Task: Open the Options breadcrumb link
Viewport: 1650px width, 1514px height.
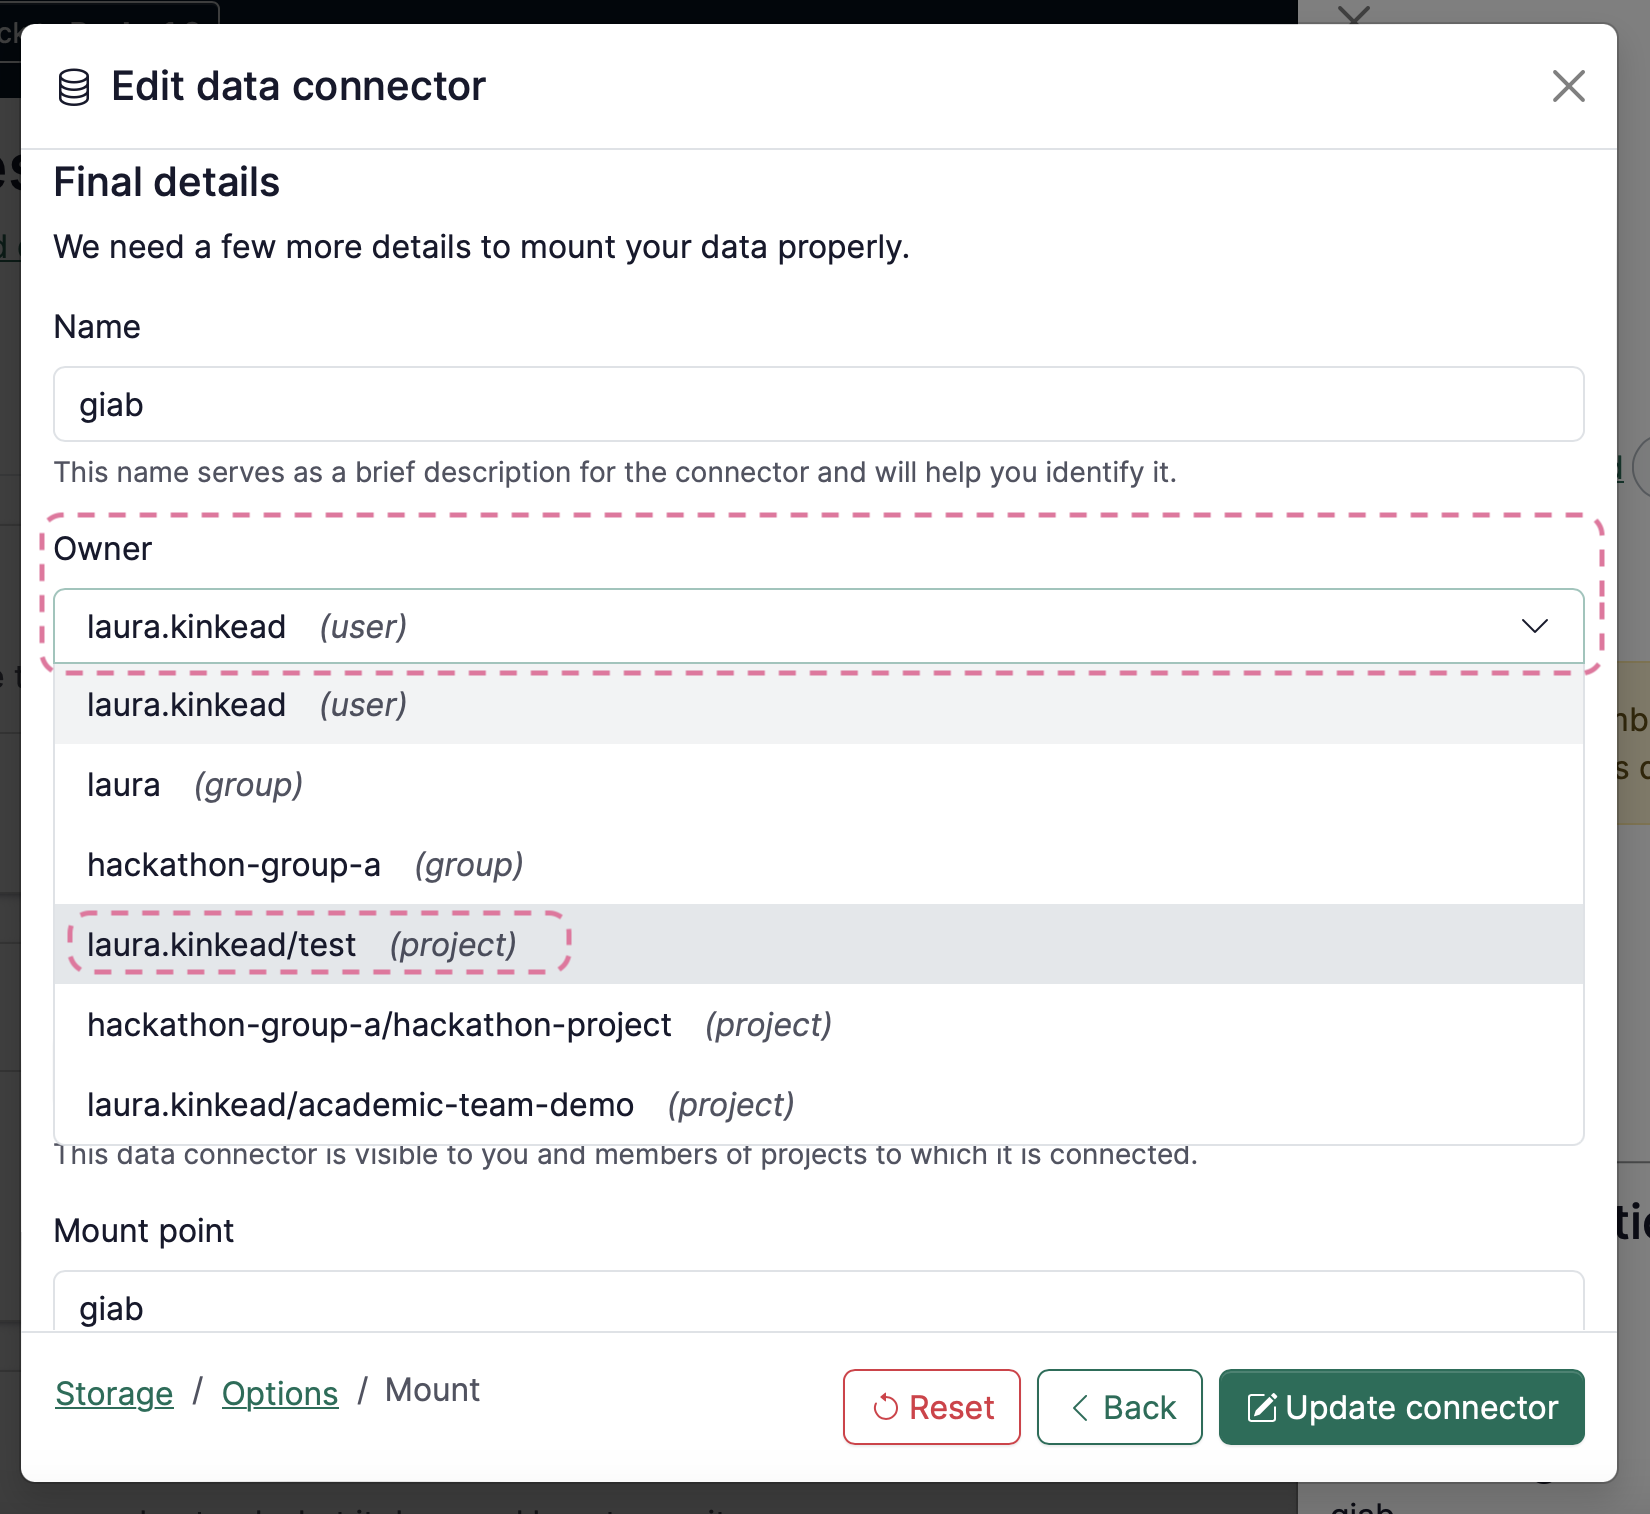Action: pos(280,1393)
